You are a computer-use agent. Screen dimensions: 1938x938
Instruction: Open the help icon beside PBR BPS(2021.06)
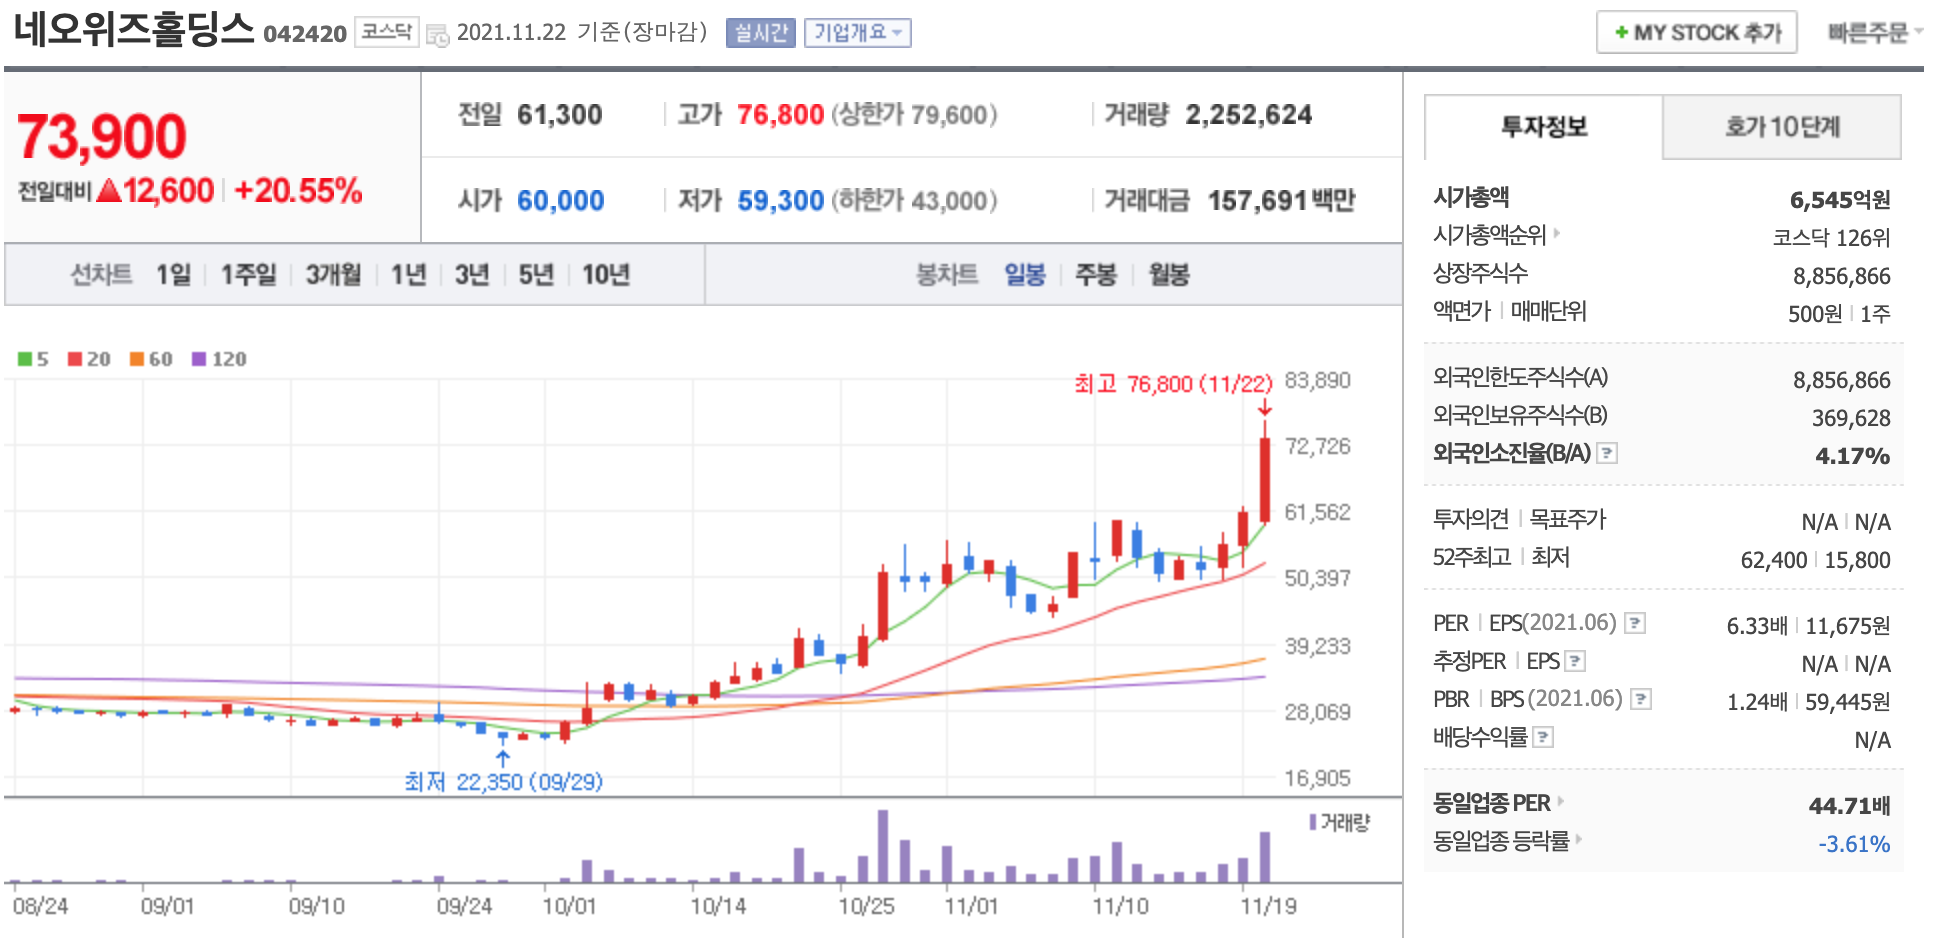[x=1641, y=699]
